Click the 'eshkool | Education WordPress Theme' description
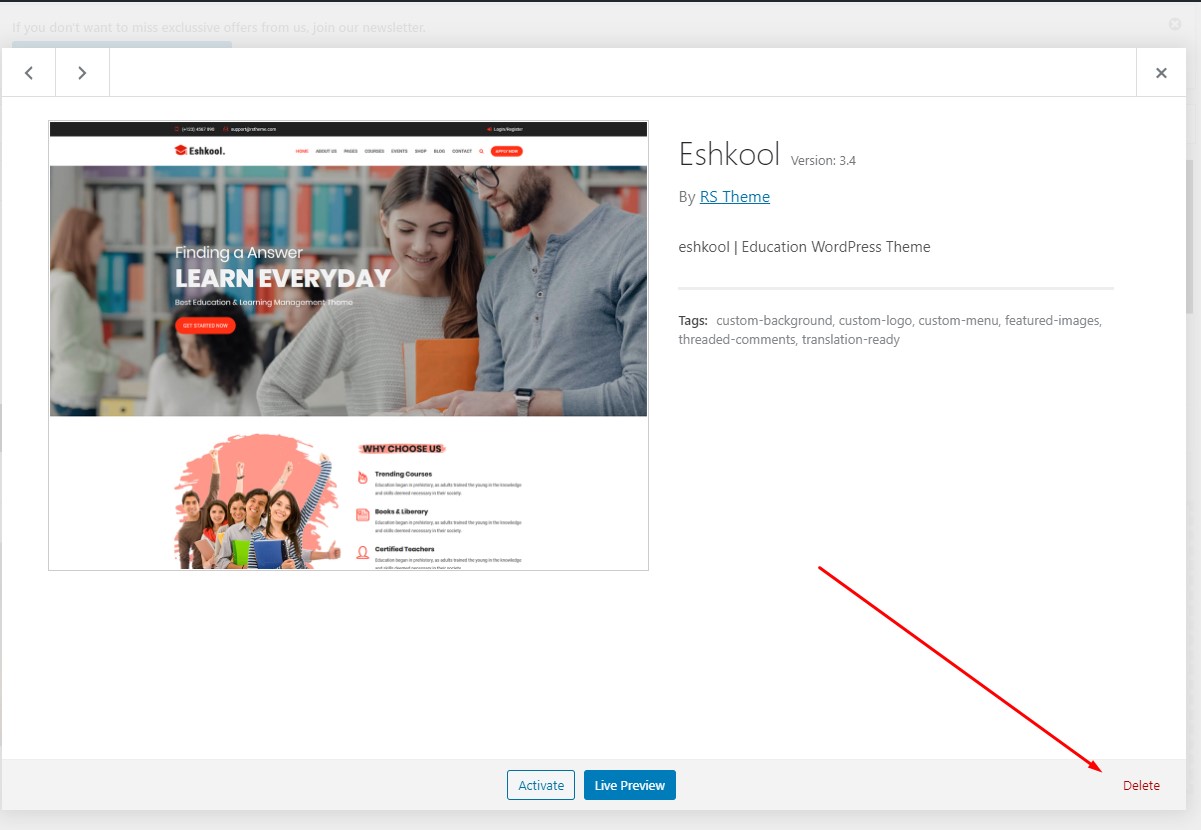 [x=804, y=247]
